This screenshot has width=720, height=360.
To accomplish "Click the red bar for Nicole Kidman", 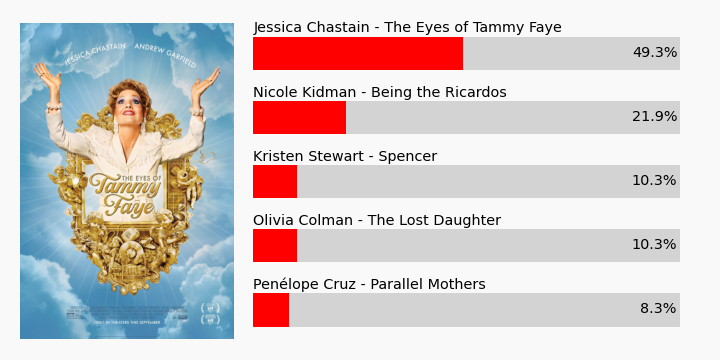I will 299,118.
